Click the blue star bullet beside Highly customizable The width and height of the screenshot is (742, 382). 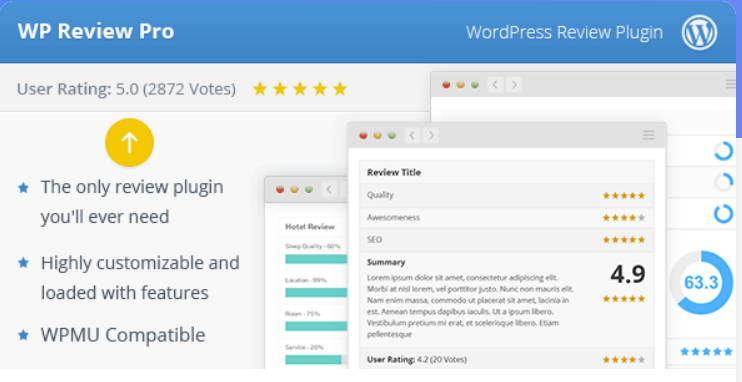click(23, 262)
